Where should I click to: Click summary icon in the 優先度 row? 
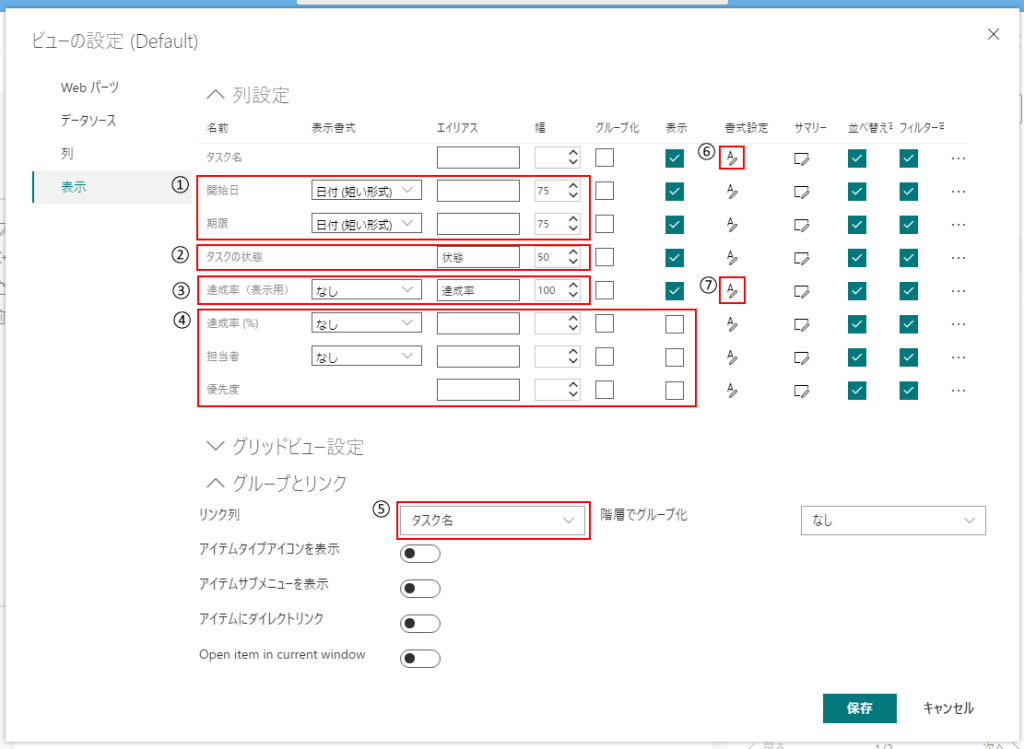[x=801, y=390]
